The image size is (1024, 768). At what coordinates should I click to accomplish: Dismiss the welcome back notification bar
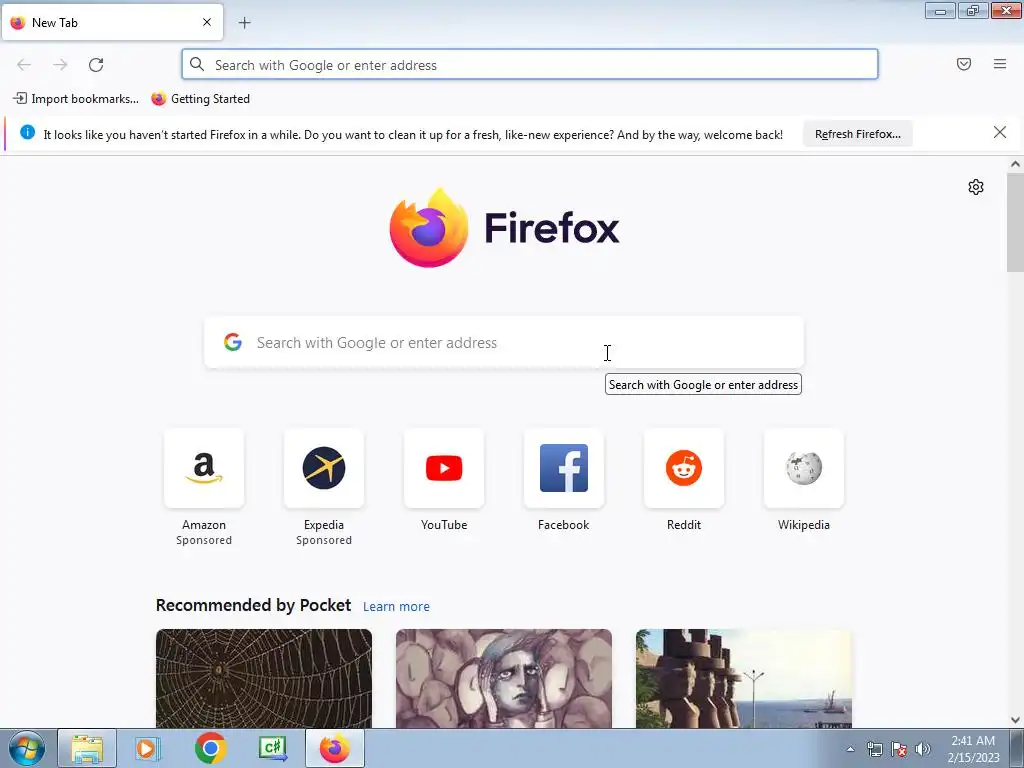tap(1000, 133)
